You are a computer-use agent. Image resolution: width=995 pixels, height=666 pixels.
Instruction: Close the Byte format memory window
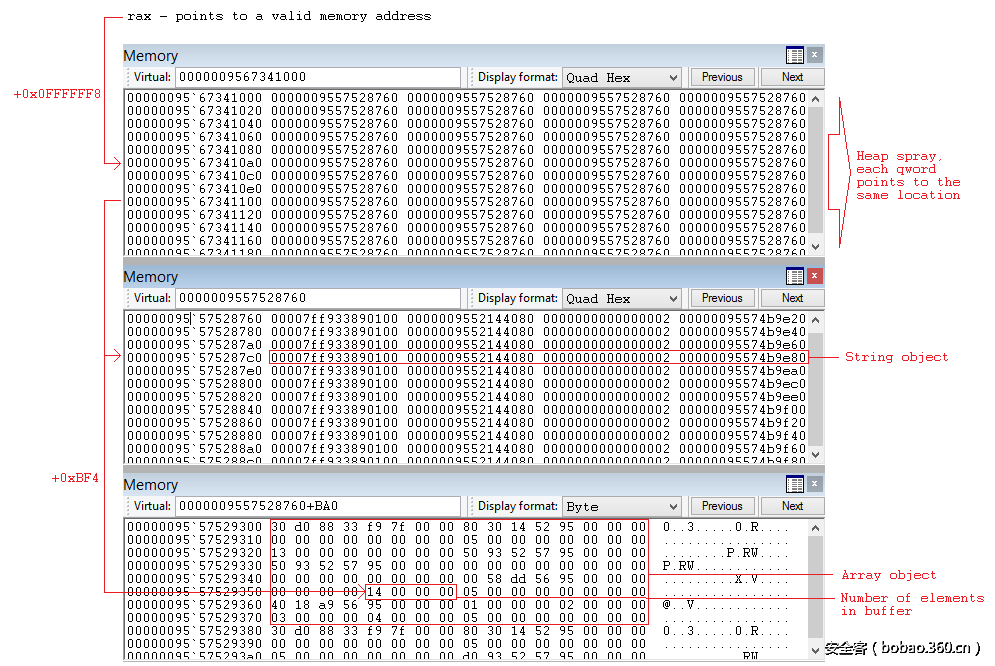(815, 484)
